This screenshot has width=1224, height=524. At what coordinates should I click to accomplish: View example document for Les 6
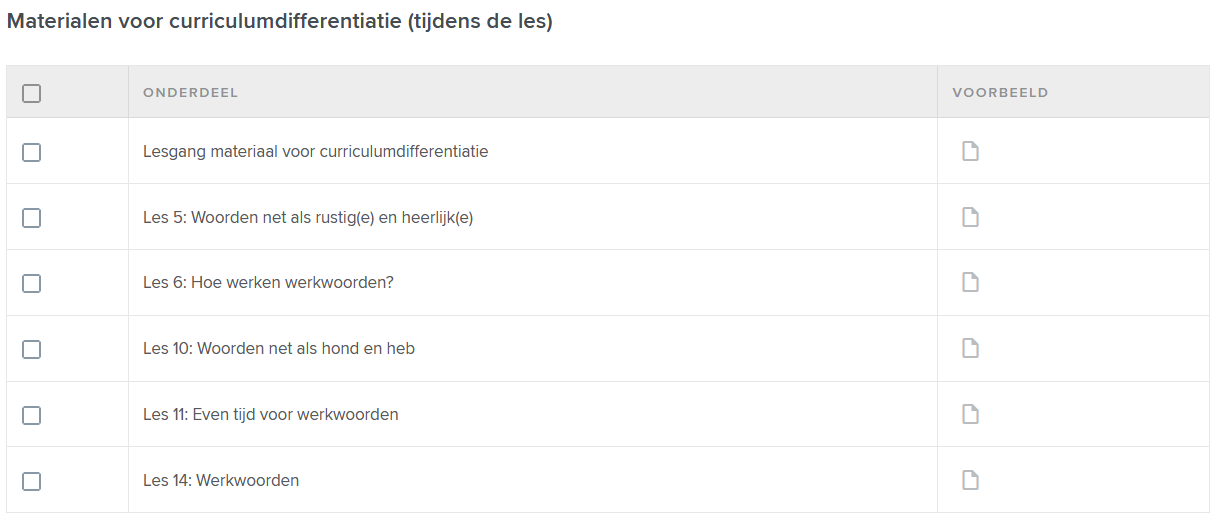point(970,282)
